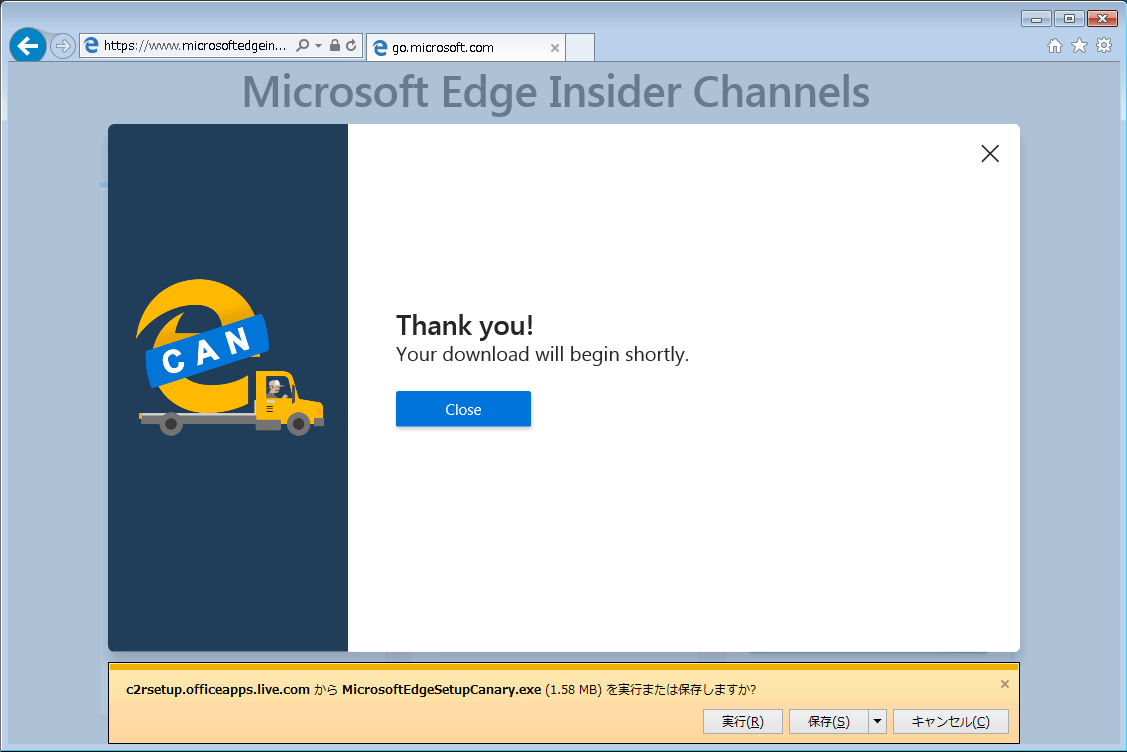Image resolution: width=1127 pixels, height=752 pixels.
Task: Restore down the Internet Explorer window
Action: (1069, 19)
